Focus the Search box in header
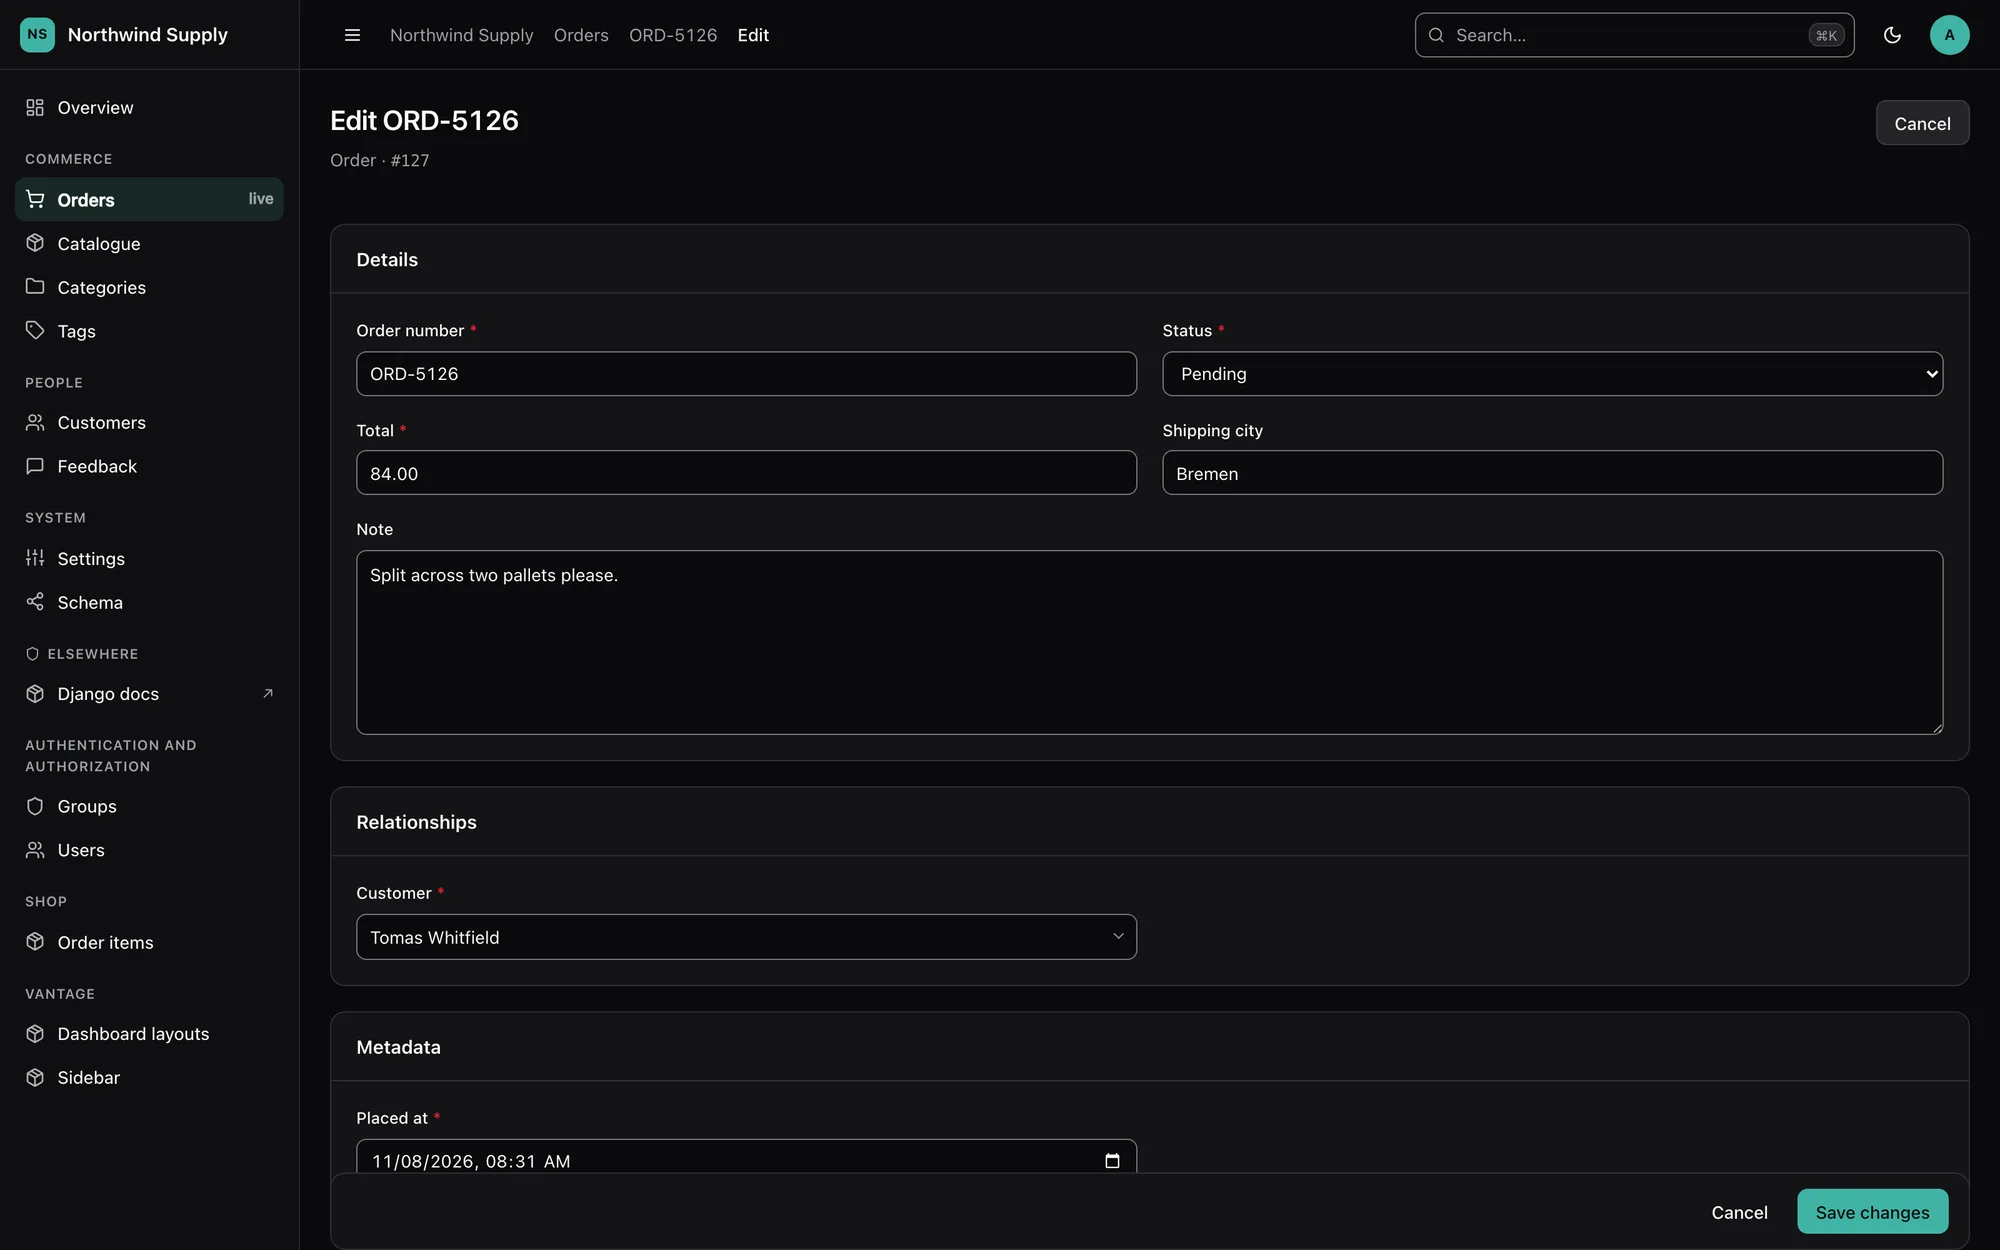Viewport: 2000px width, 1250px height. pos(1634,35)
